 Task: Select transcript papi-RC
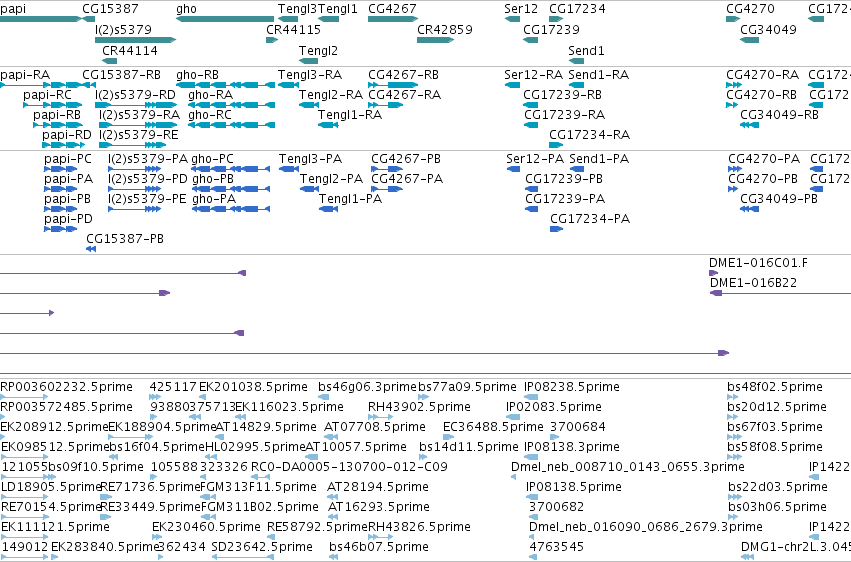(x=53, y=105)
